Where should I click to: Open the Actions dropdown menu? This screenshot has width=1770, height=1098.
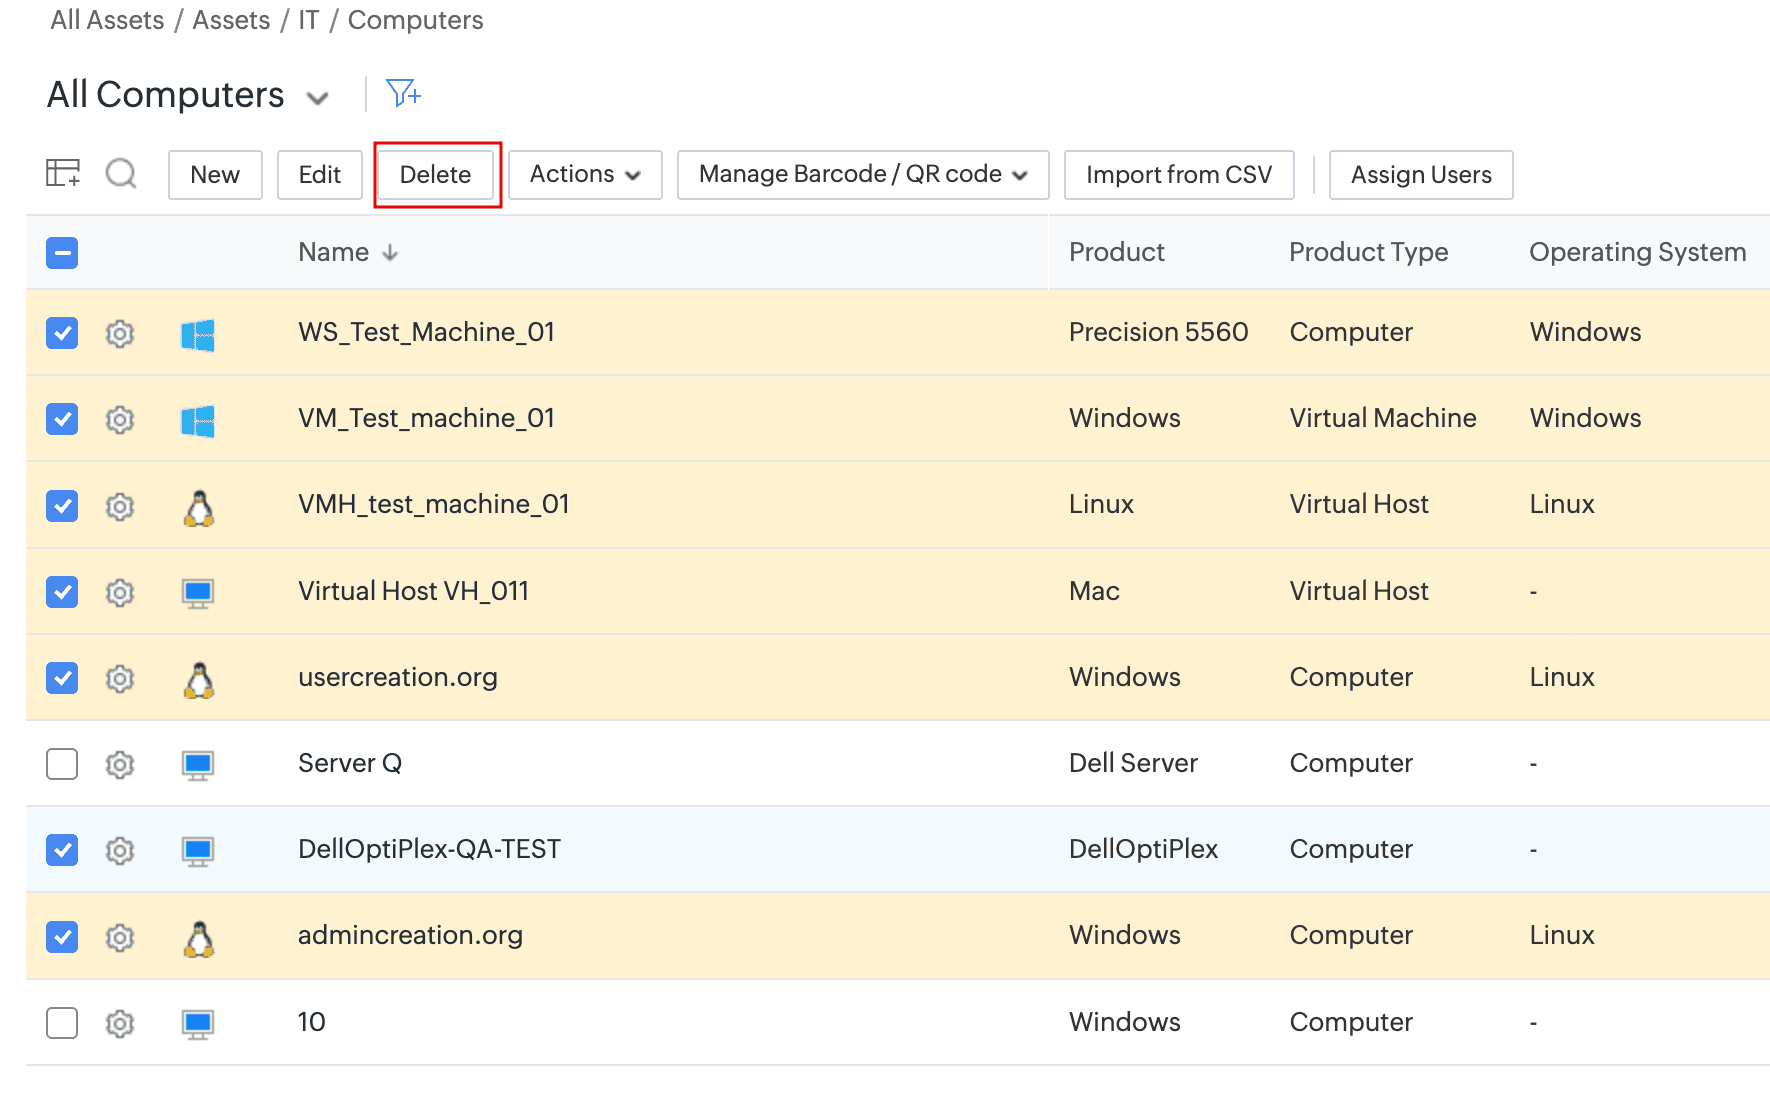coord(585,175)
